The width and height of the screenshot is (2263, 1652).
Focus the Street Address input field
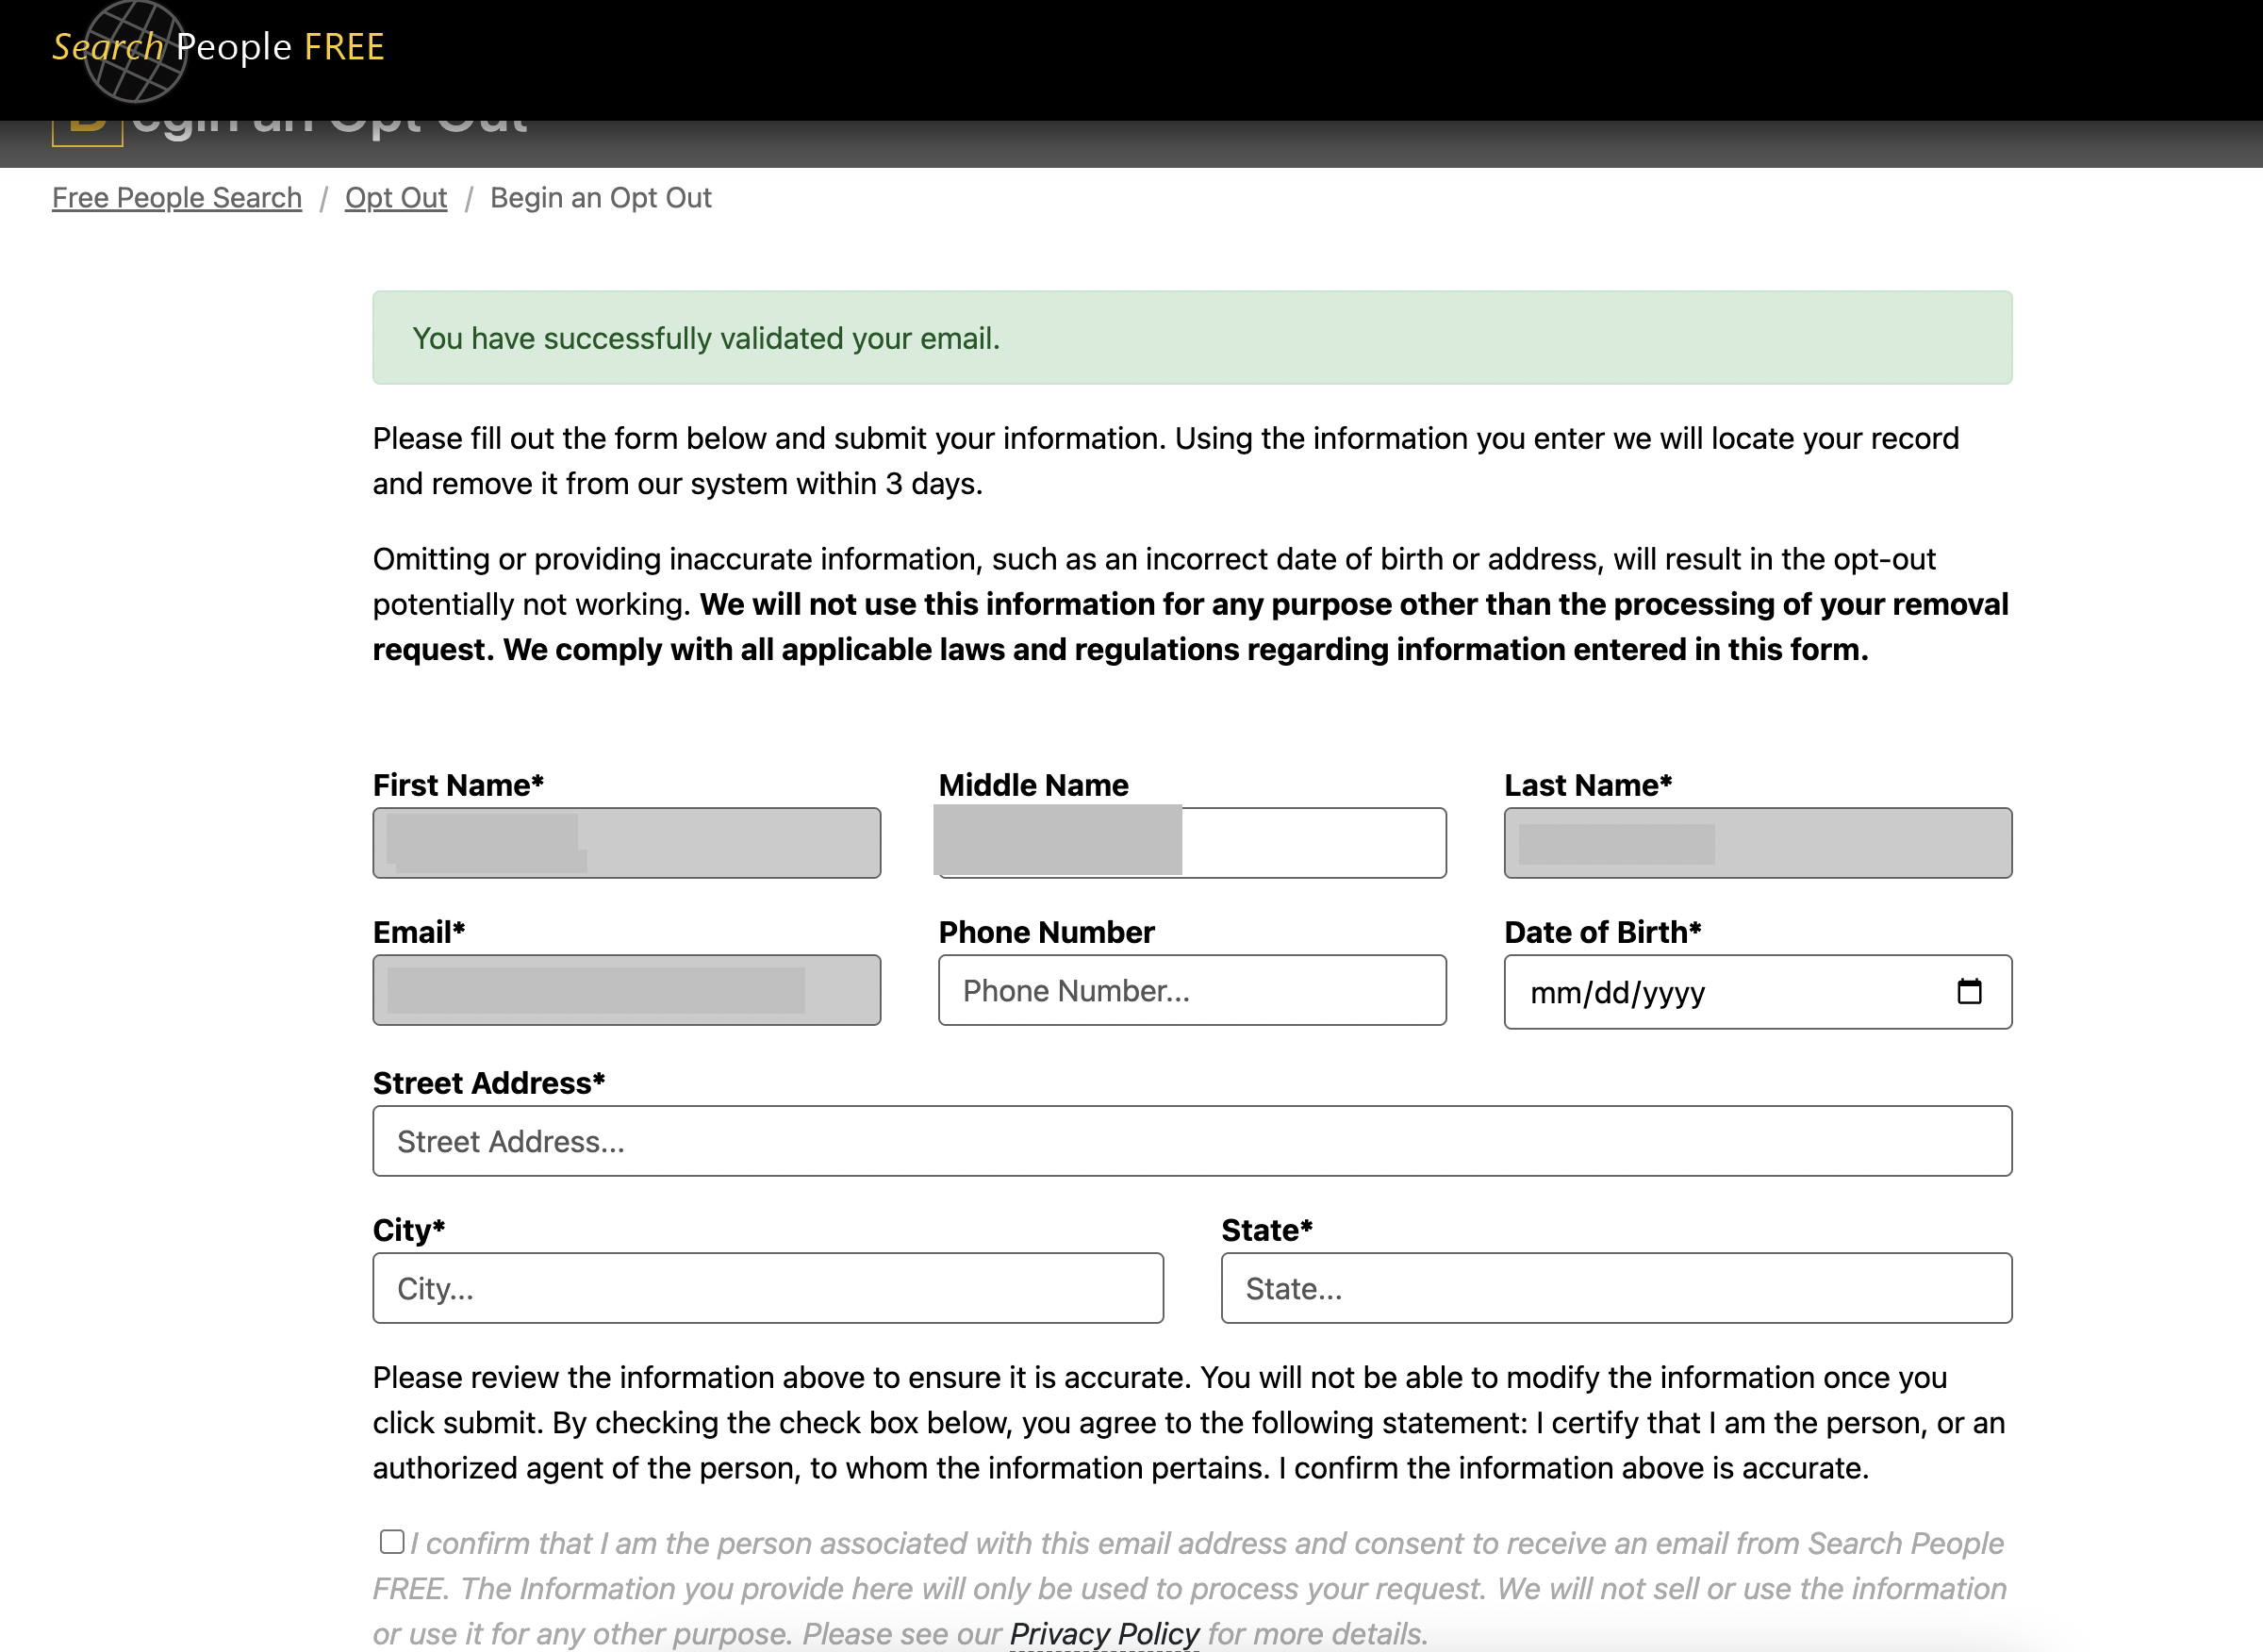click(x=1191, y=1141)
